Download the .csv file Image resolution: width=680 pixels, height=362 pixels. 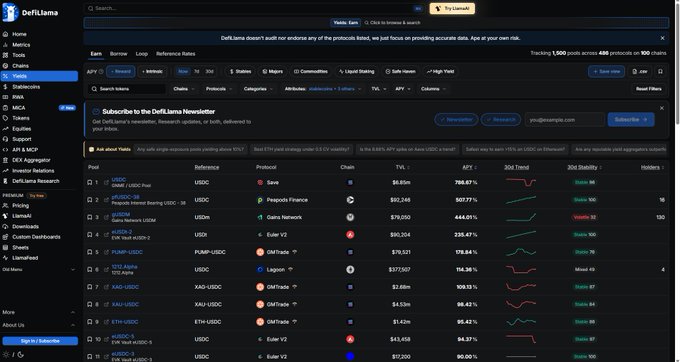(x=640, y=72)
